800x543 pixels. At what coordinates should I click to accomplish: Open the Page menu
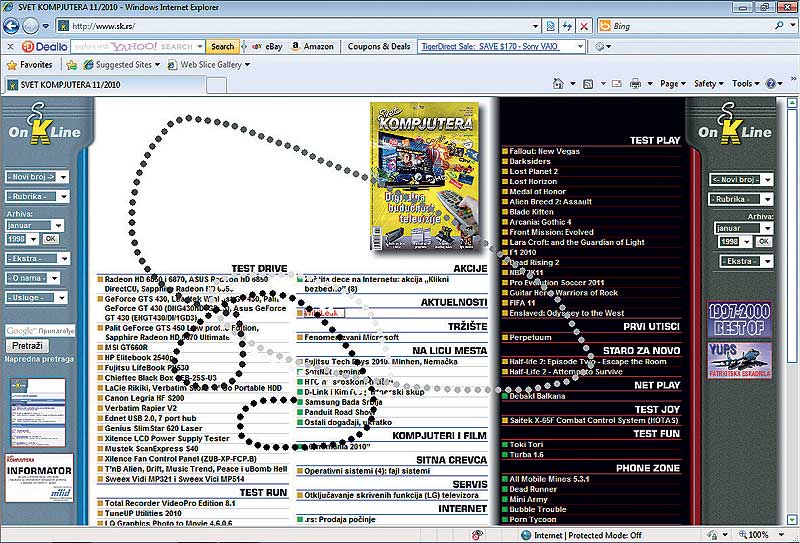click(673, 84)
